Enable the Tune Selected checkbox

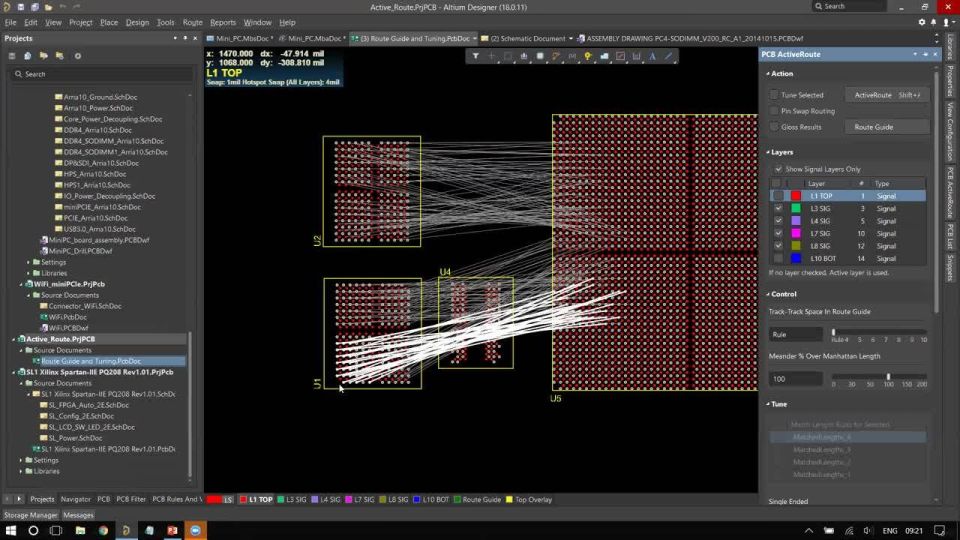click(774, 95)
